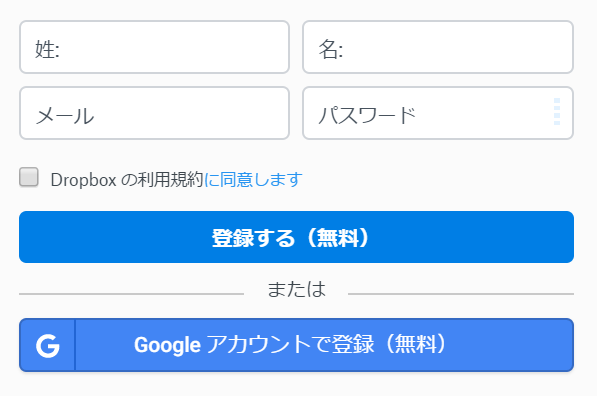597x396 pixels.
Task: Open the blue に同意します link
Action: pos(254,179)
